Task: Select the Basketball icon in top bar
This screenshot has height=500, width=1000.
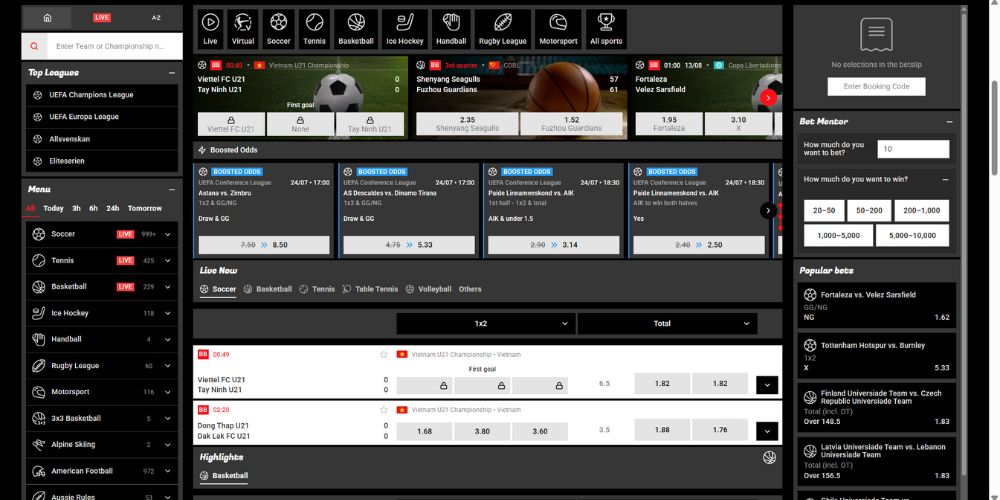Action: [x=356, y=29]
